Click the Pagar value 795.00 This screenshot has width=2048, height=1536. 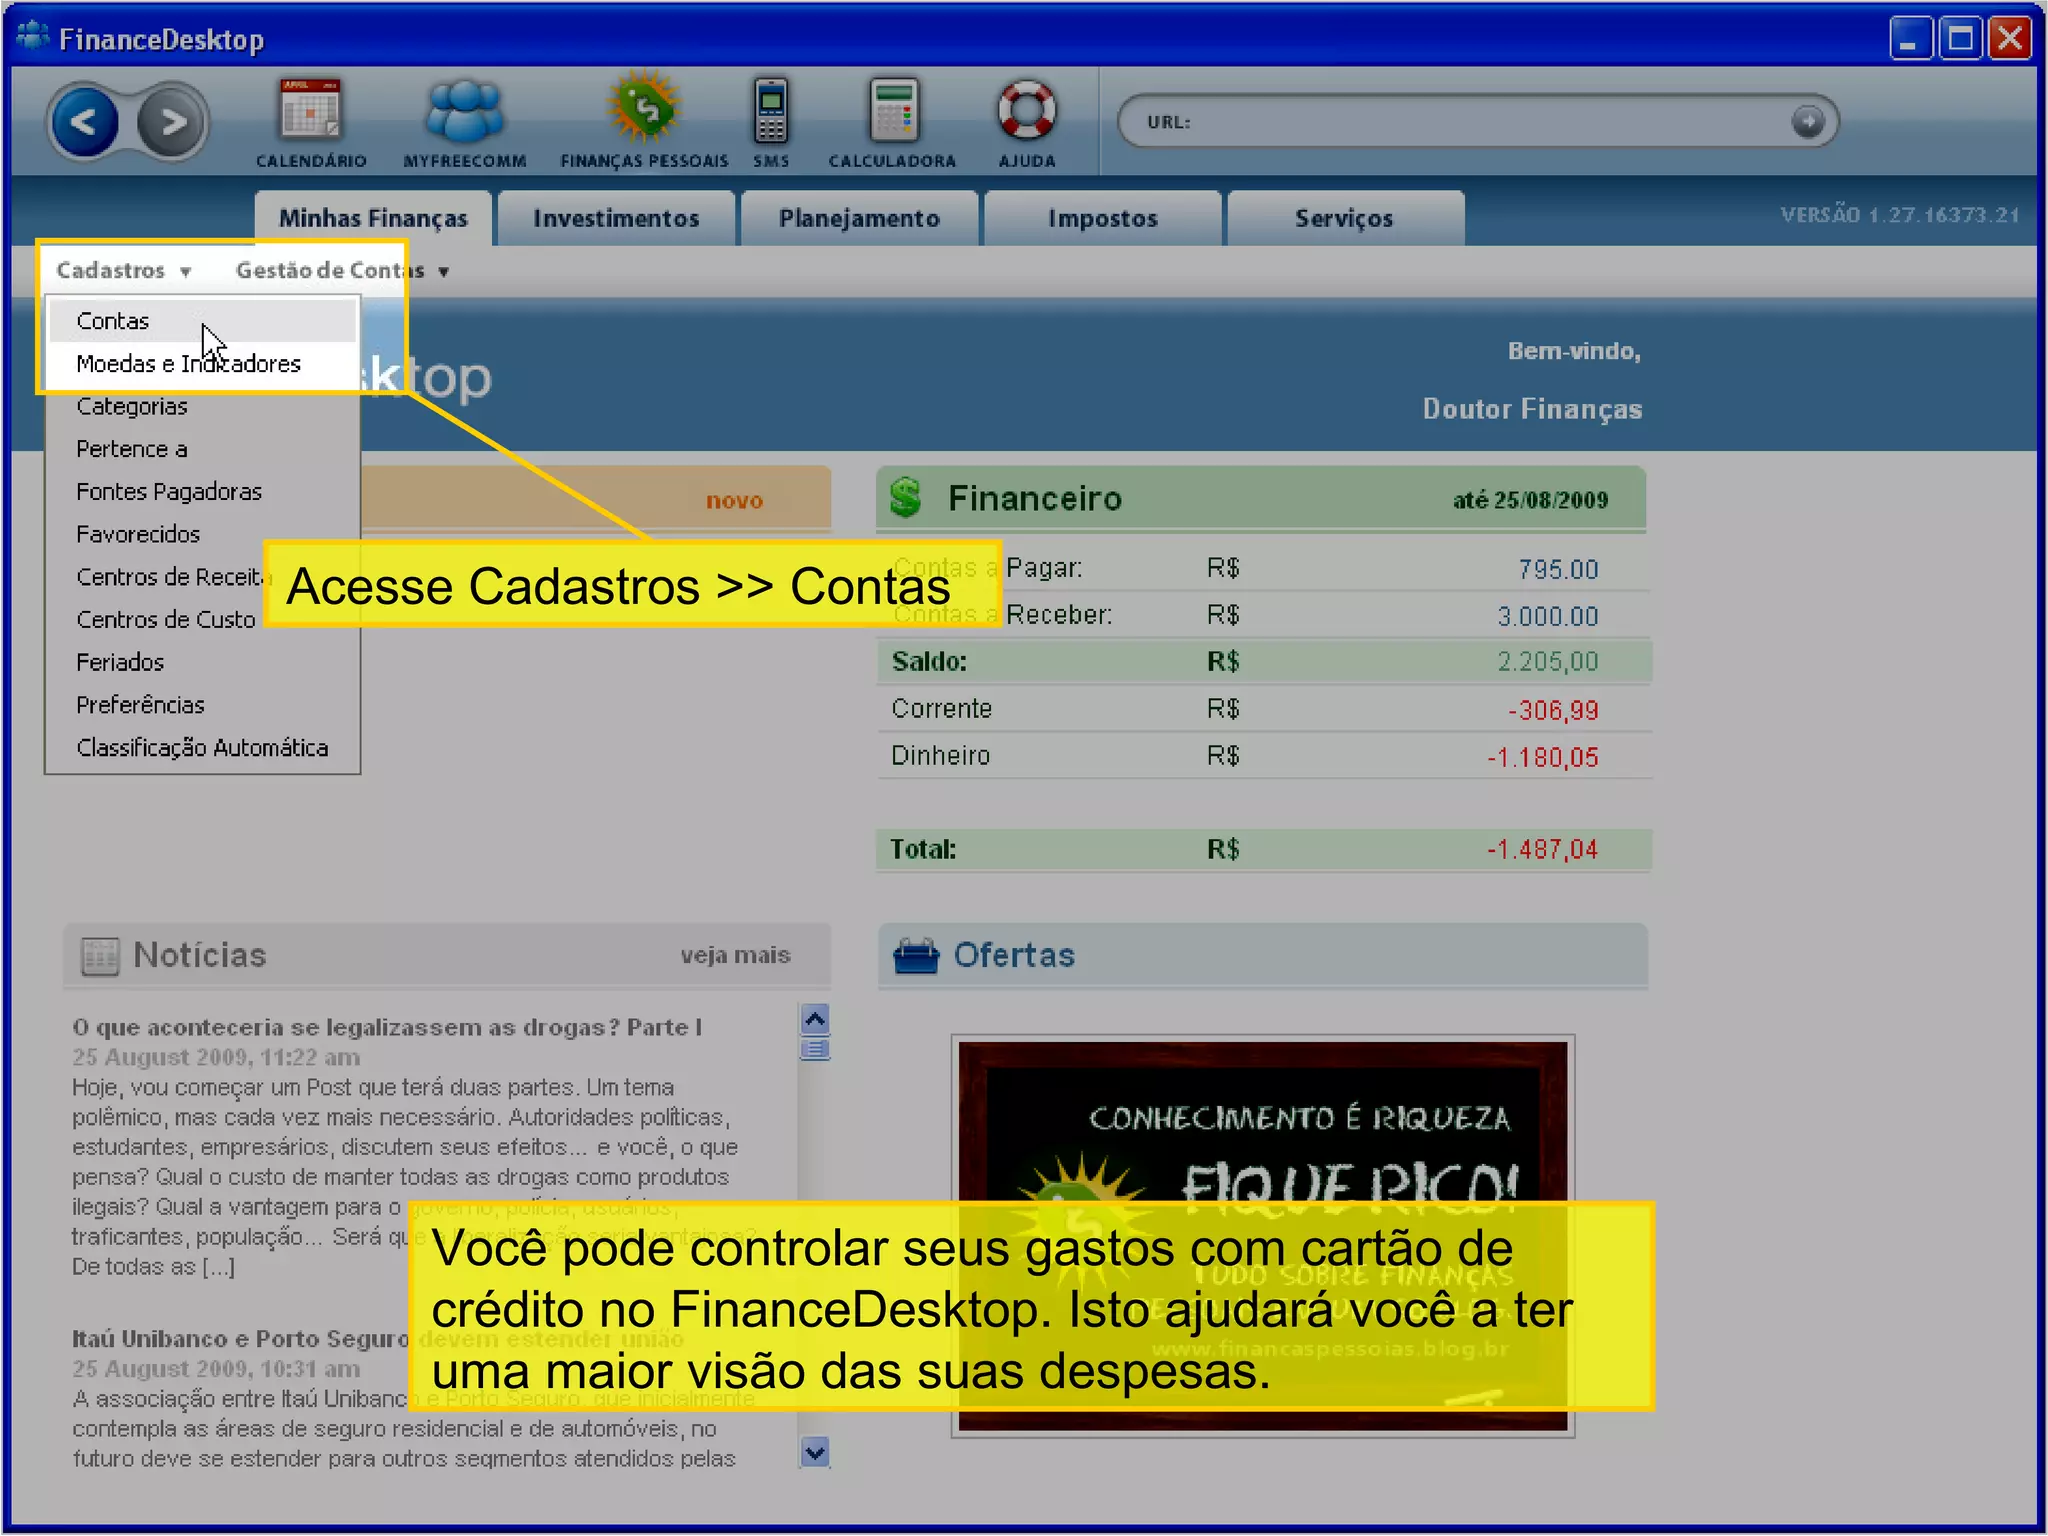coord(1558,569)
